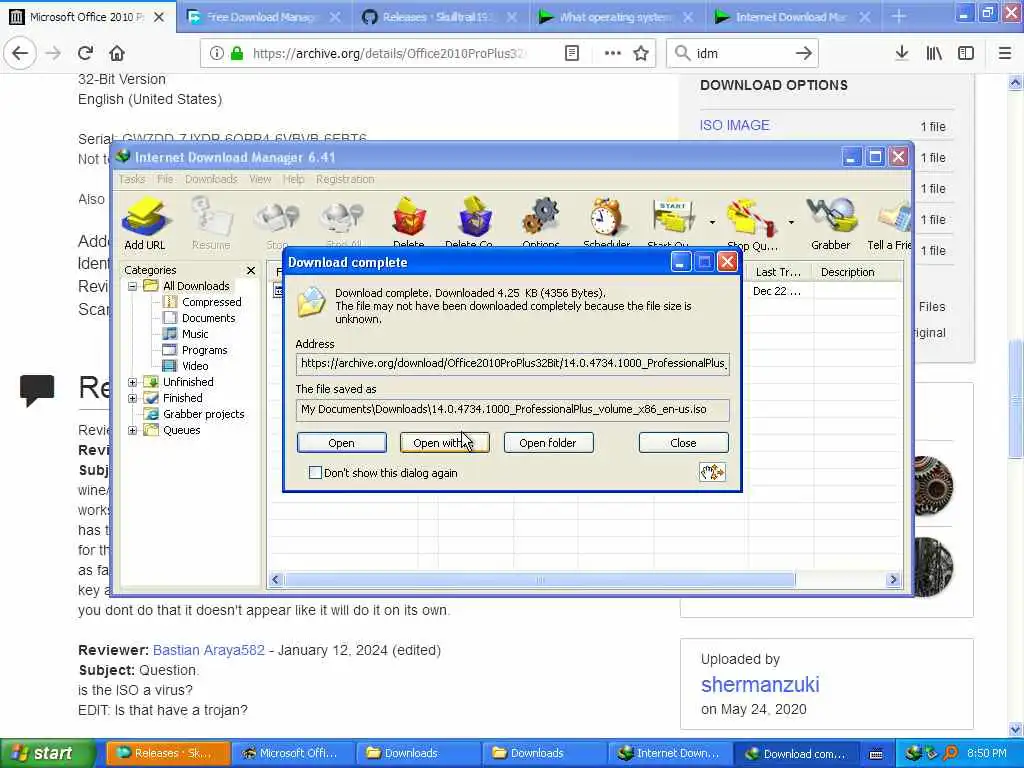The width and height of the screenshot is (1024, 768).
Task: Expand the Unfinished category
Action: (x=133, y=382)
